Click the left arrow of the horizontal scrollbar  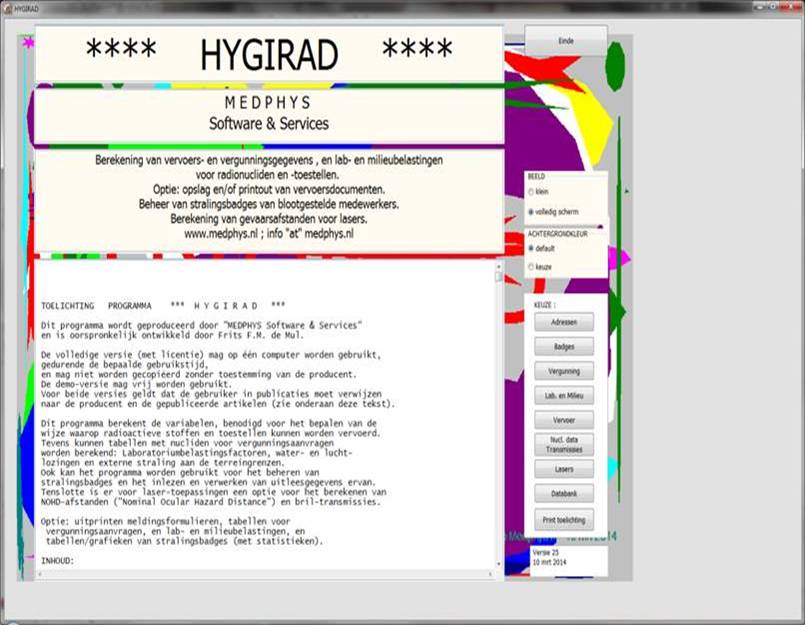[40, 574]
